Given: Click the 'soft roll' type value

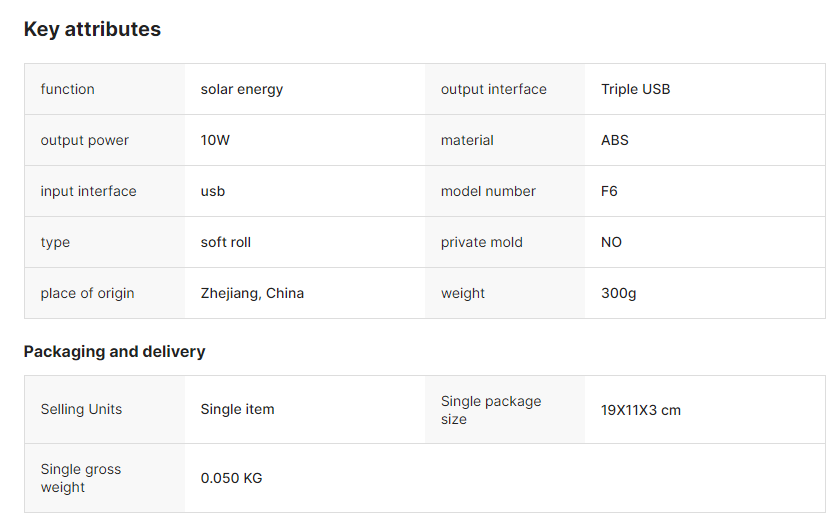Looking at the screenshot, I should pyautogui.click(x=225, y=242).
